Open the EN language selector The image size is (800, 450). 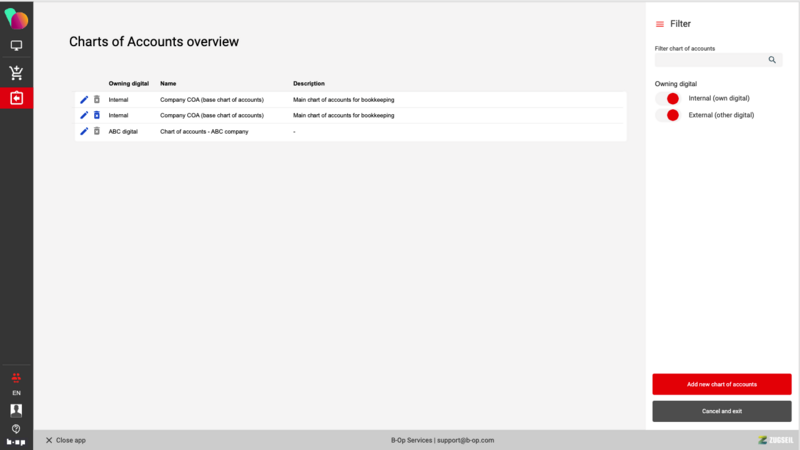16,393
